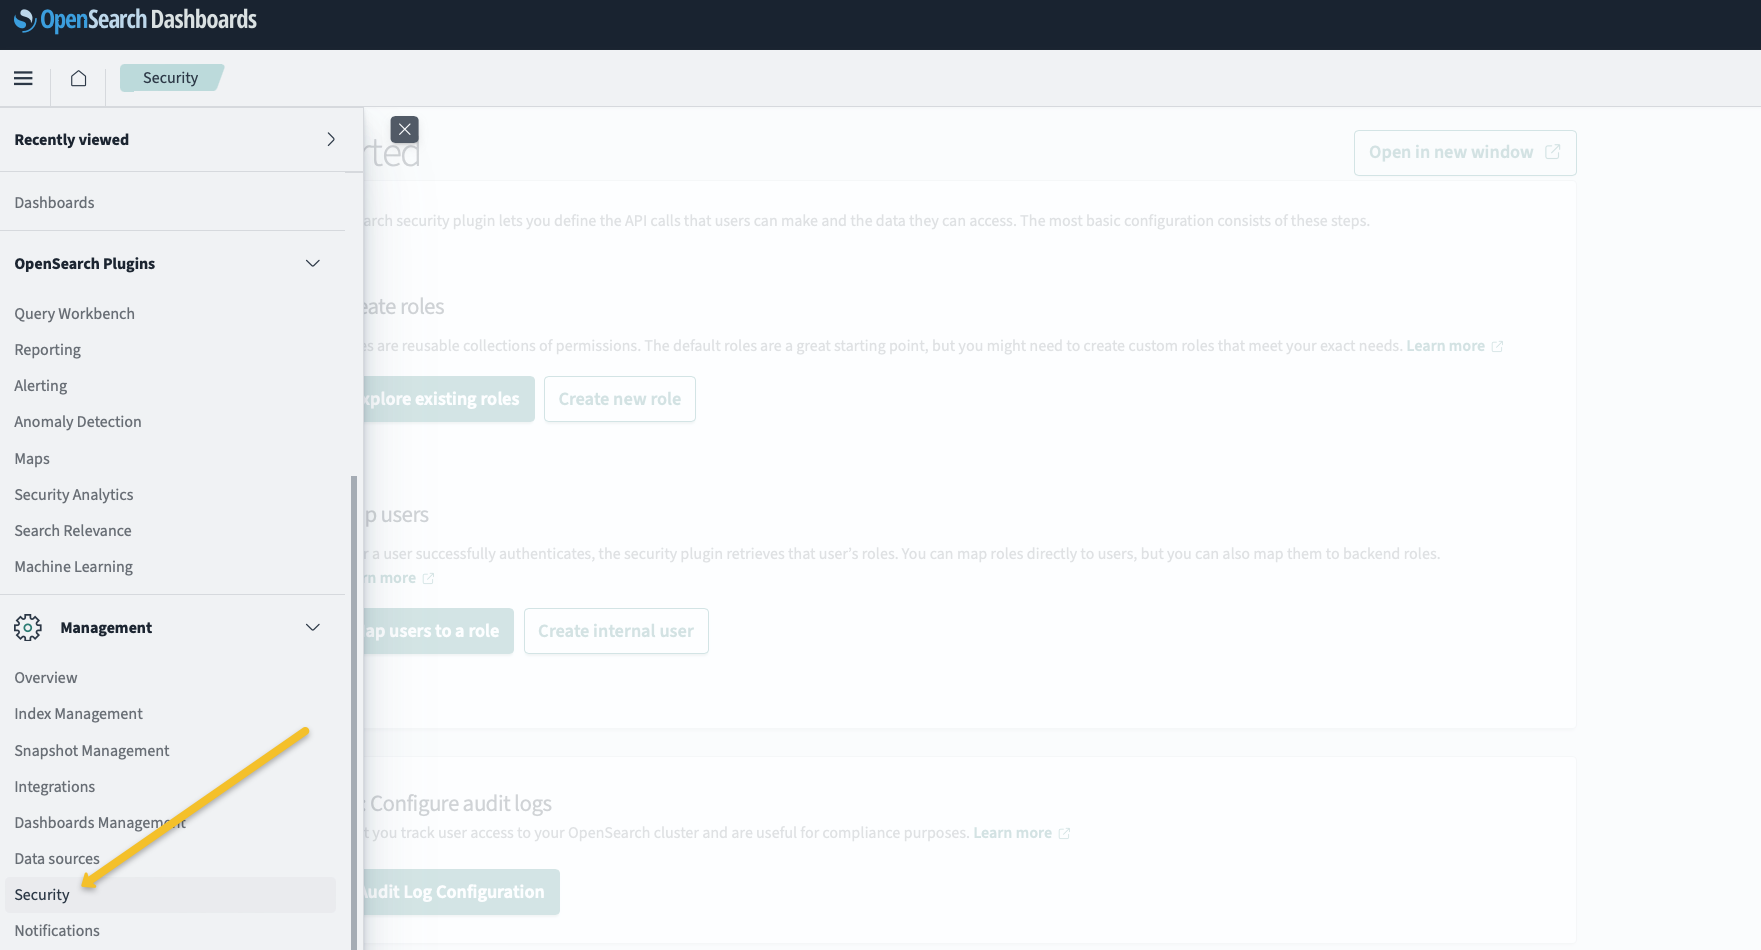Go to Alerting
This screenshot has width=1761, height=950.
(x=40, y=385)
